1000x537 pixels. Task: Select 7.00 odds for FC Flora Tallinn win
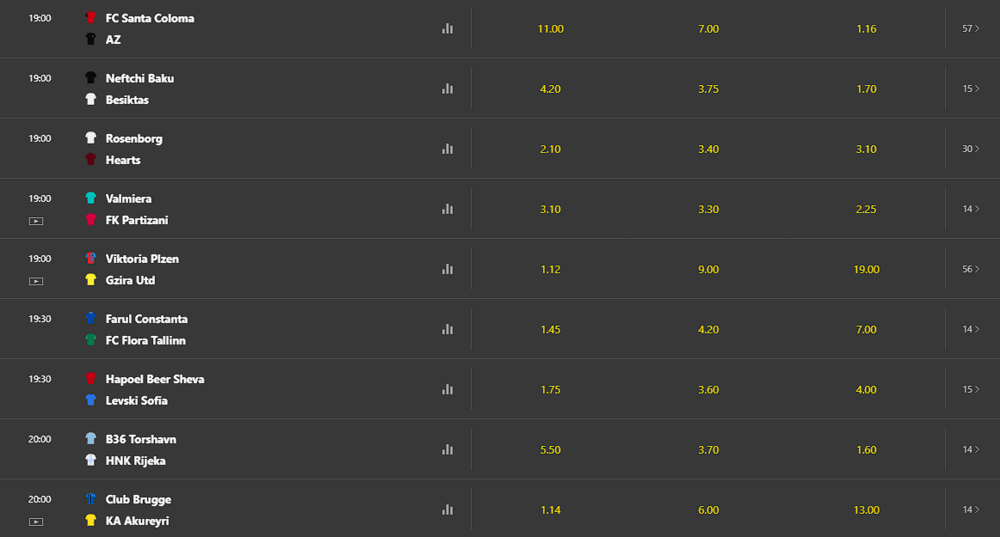866,329
